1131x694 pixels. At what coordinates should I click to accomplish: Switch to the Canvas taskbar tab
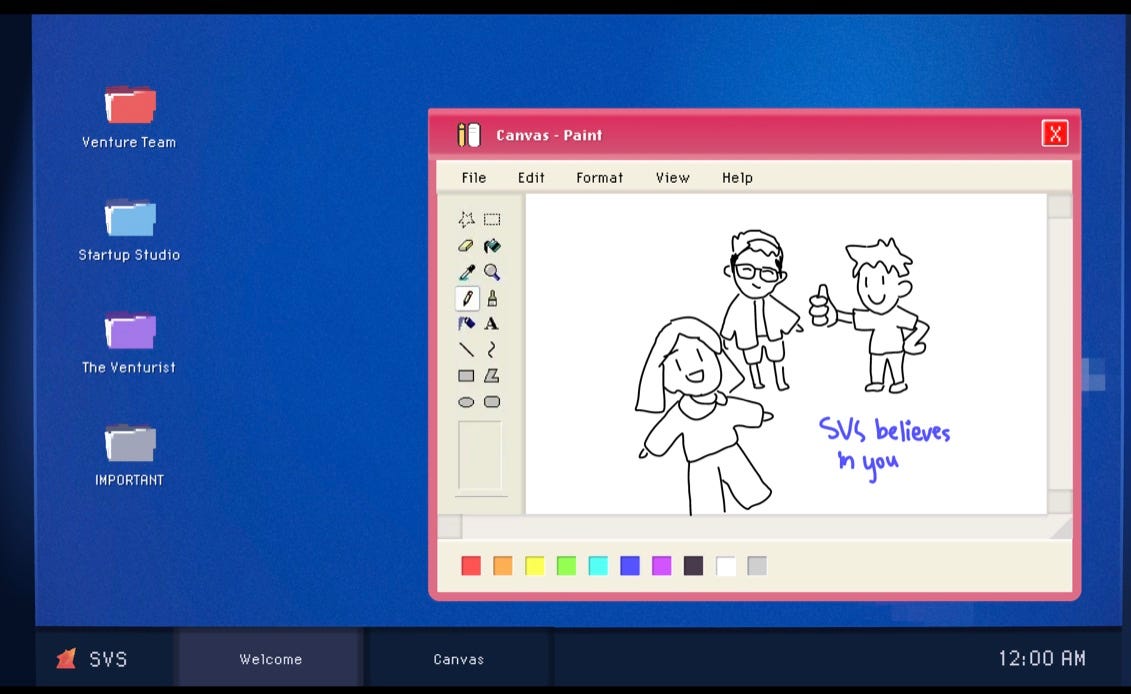pyautogui.click(x=459, y=658)
